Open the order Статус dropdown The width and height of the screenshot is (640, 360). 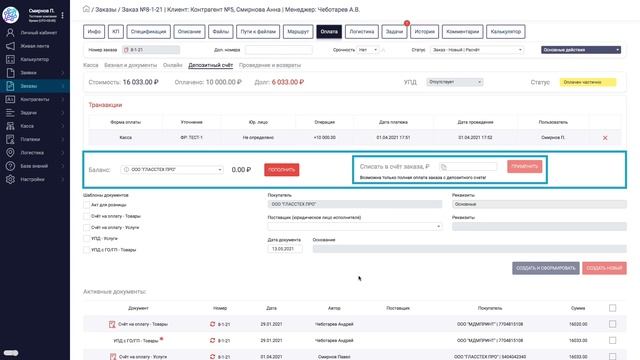click(x=477, y=50)
